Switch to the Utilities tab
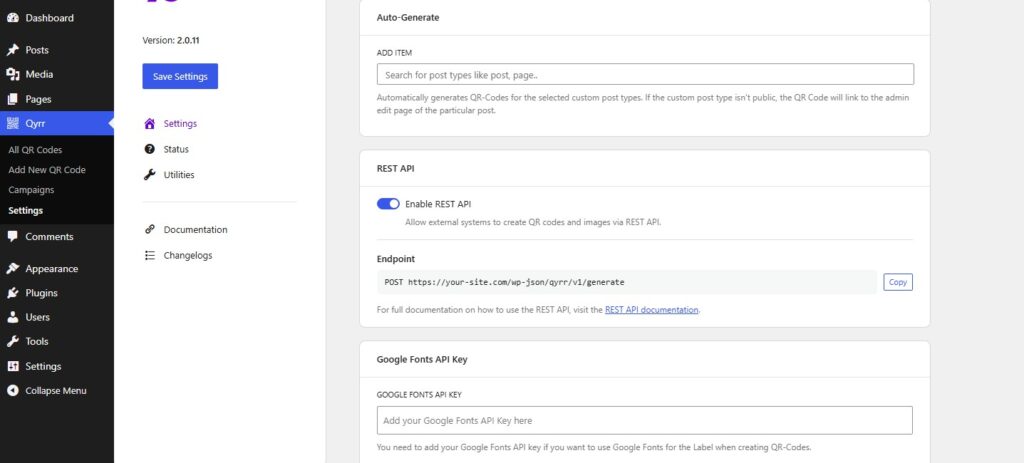 [x=179, y=174]
